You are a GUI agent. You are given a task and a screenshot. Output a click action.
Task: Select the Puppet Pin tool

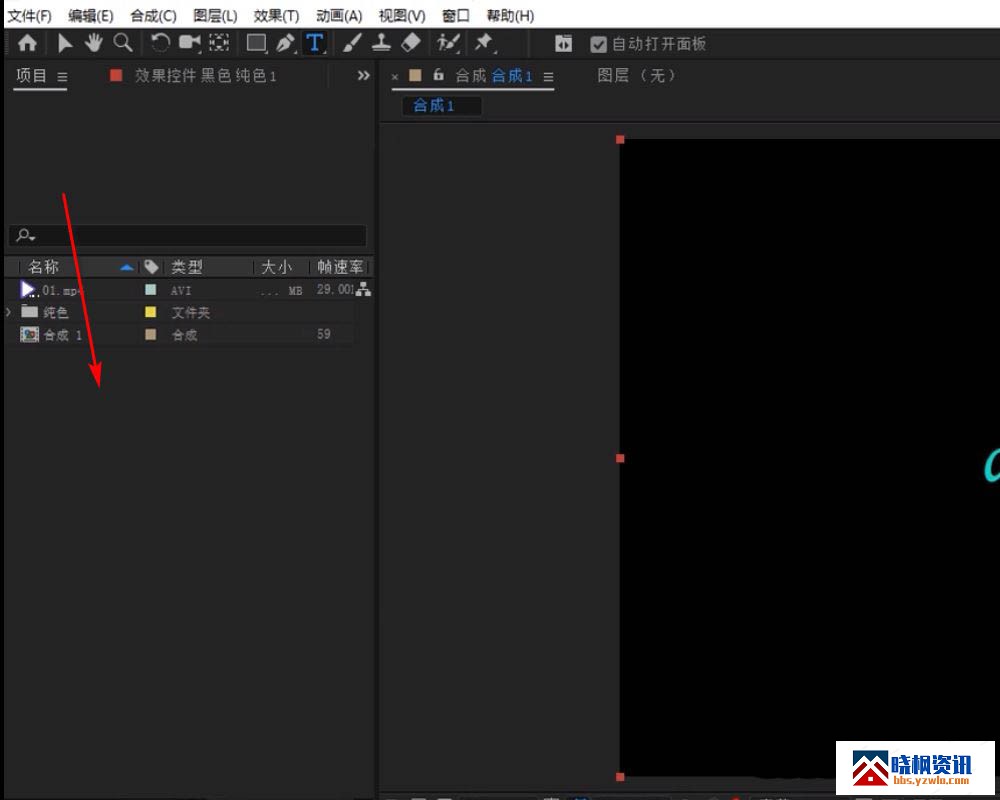coord(483,43)
